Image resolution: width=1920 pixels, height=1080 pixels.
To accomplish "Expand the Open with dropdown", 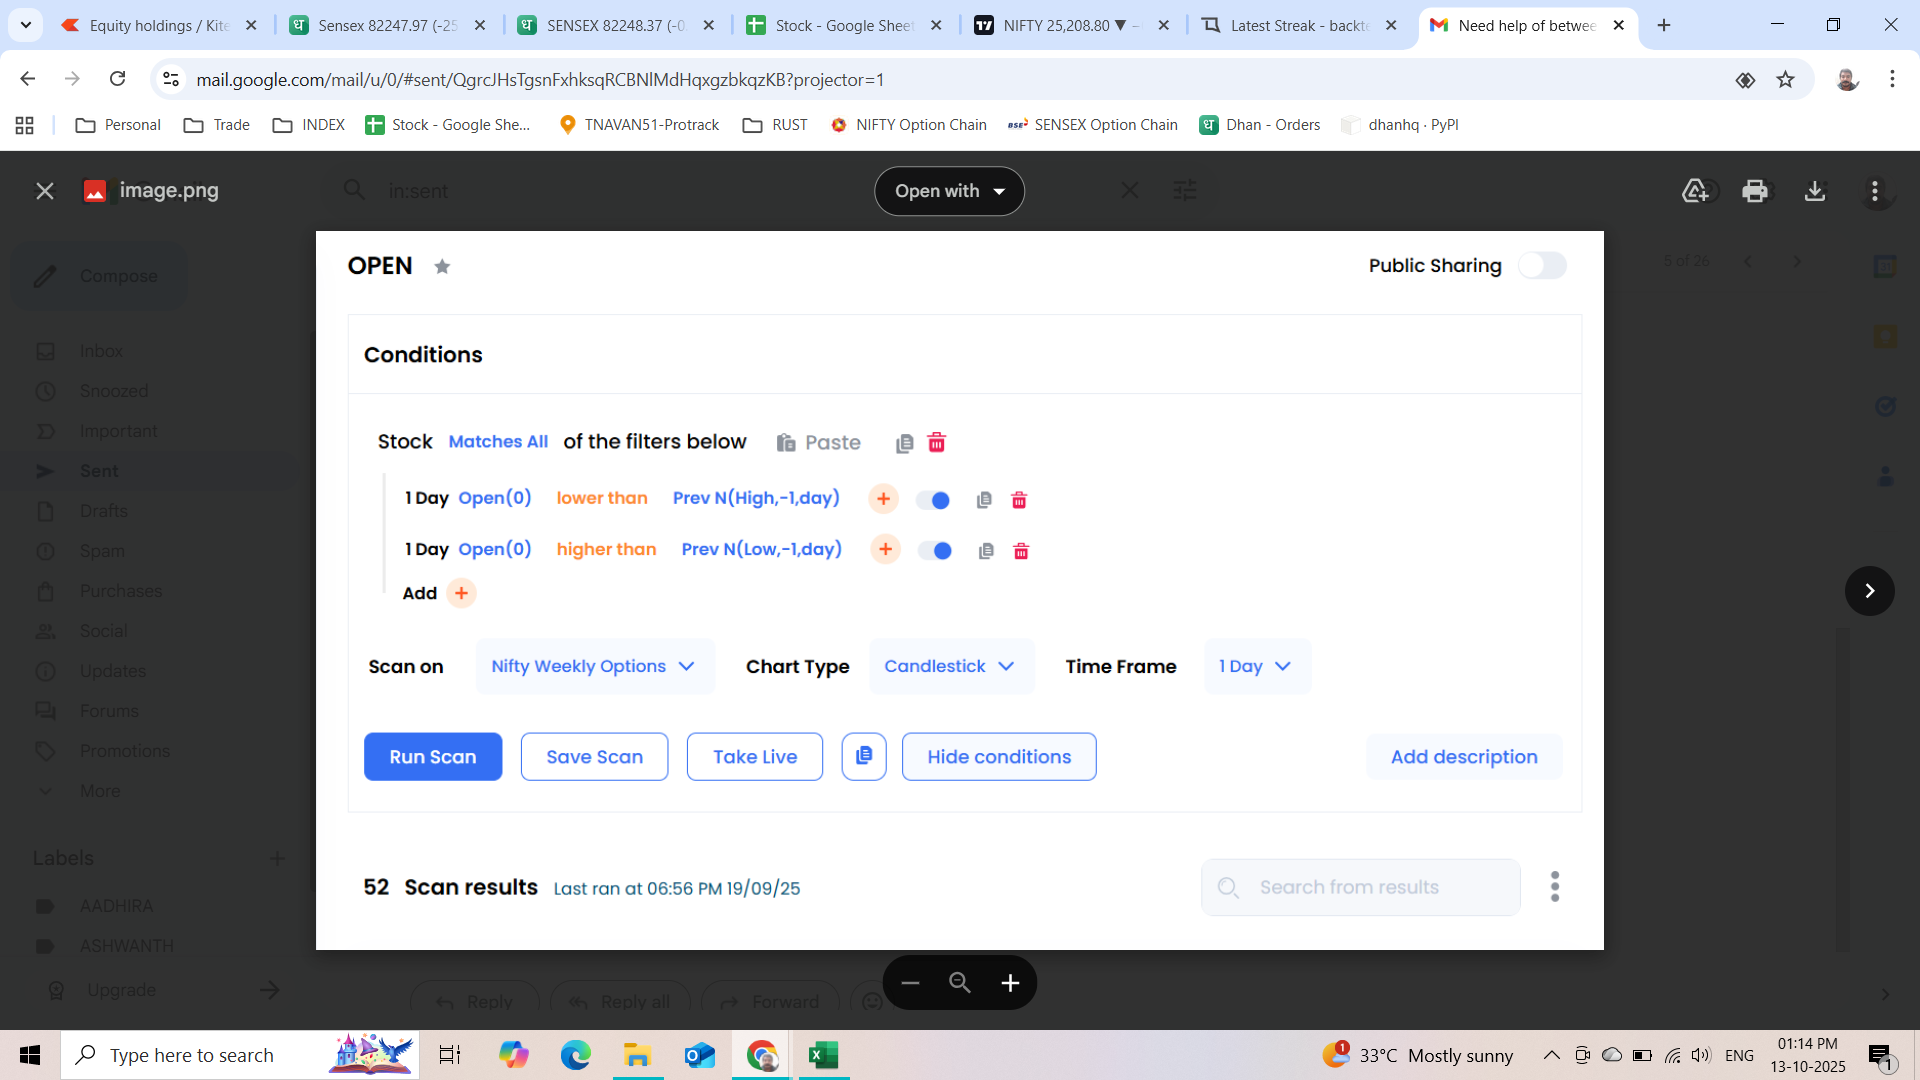I will coord(949,191).
